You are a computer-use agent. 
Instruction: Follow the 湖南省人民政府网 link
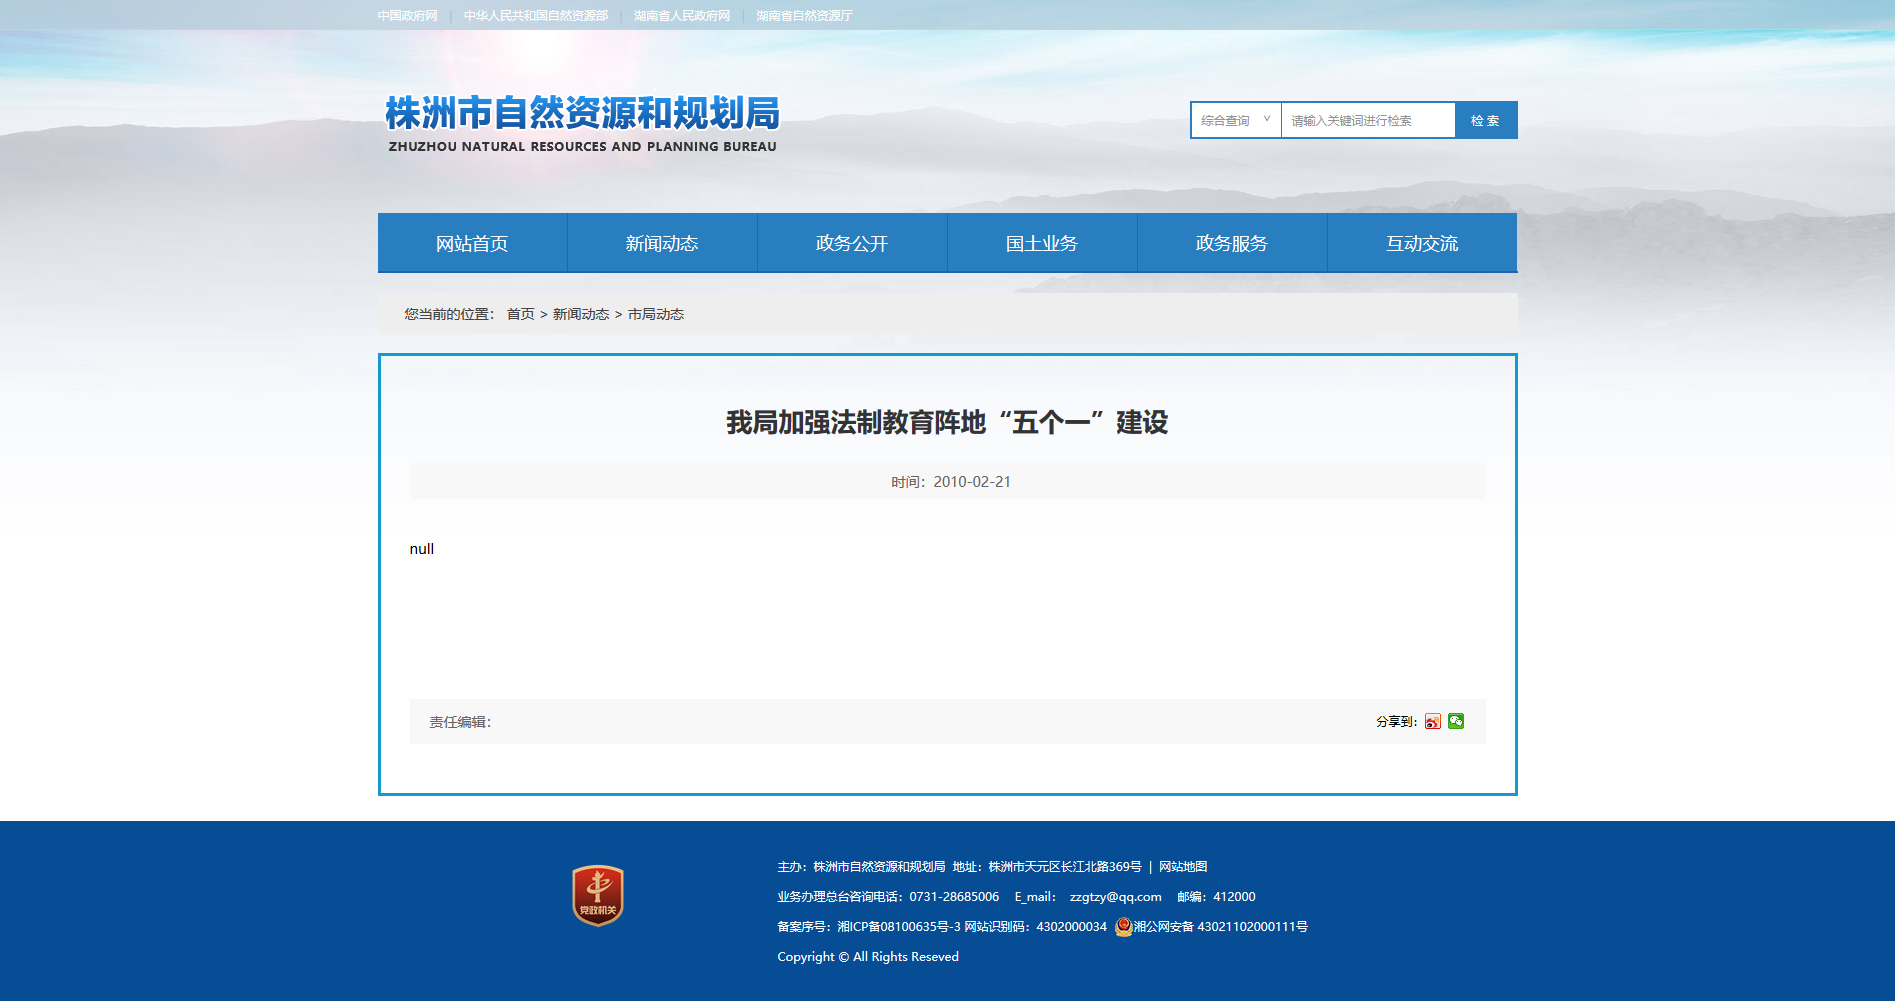[x=682, y=16]
